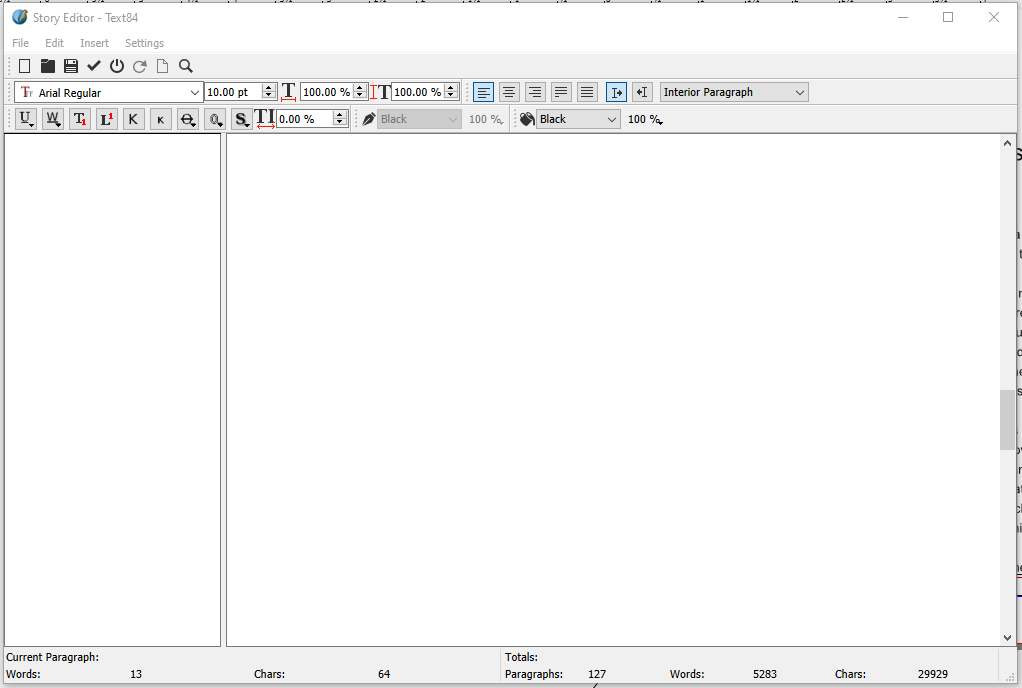Open the File menu

pyautogui.click(x=20, y=43)
